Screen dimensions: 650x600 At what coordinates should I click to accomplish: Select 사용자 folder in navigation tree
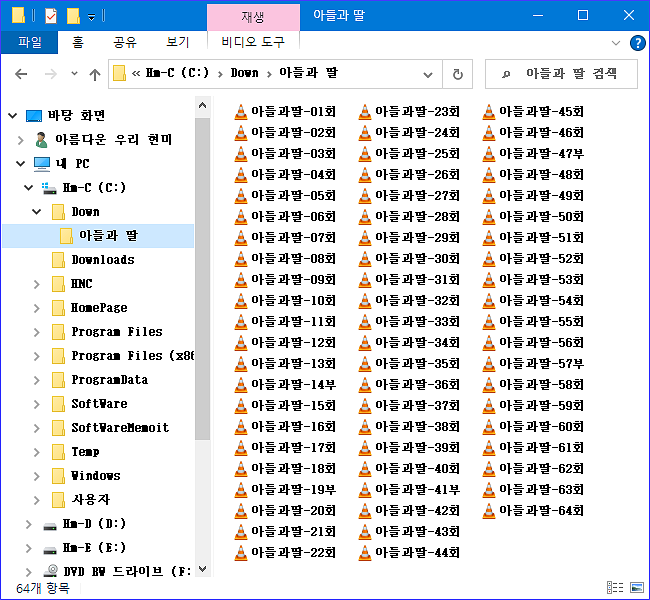pyautogui.click(x=91, y=499)
